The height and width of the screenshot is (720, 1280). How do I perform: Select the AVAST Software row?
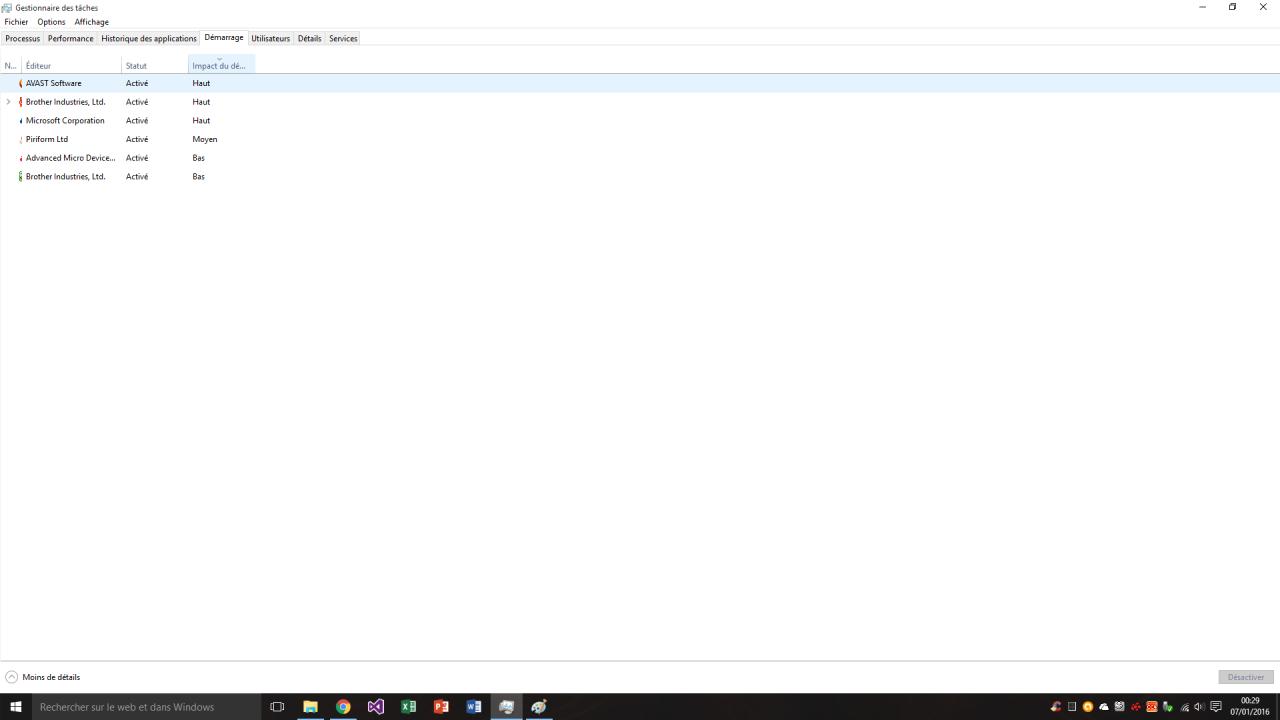[x=640, y=83]
